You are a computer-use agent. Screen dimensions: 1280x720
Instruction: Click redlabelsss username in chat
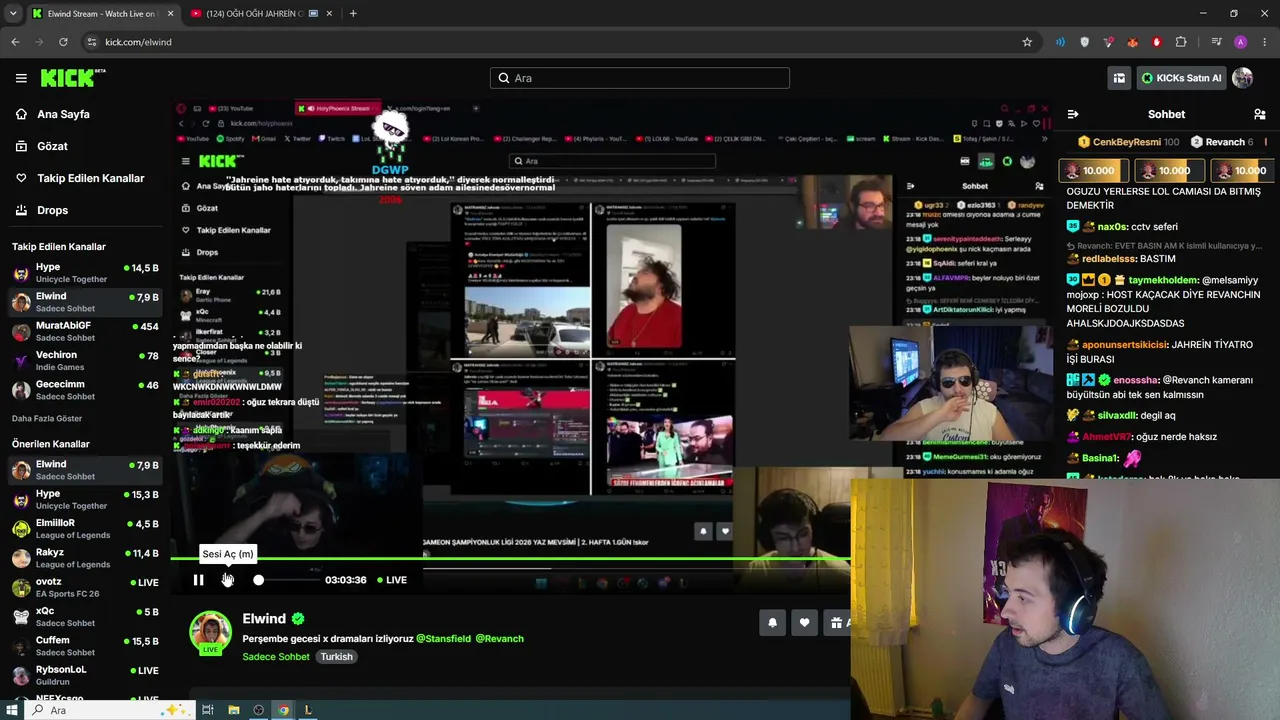[x=1109, y=259]
